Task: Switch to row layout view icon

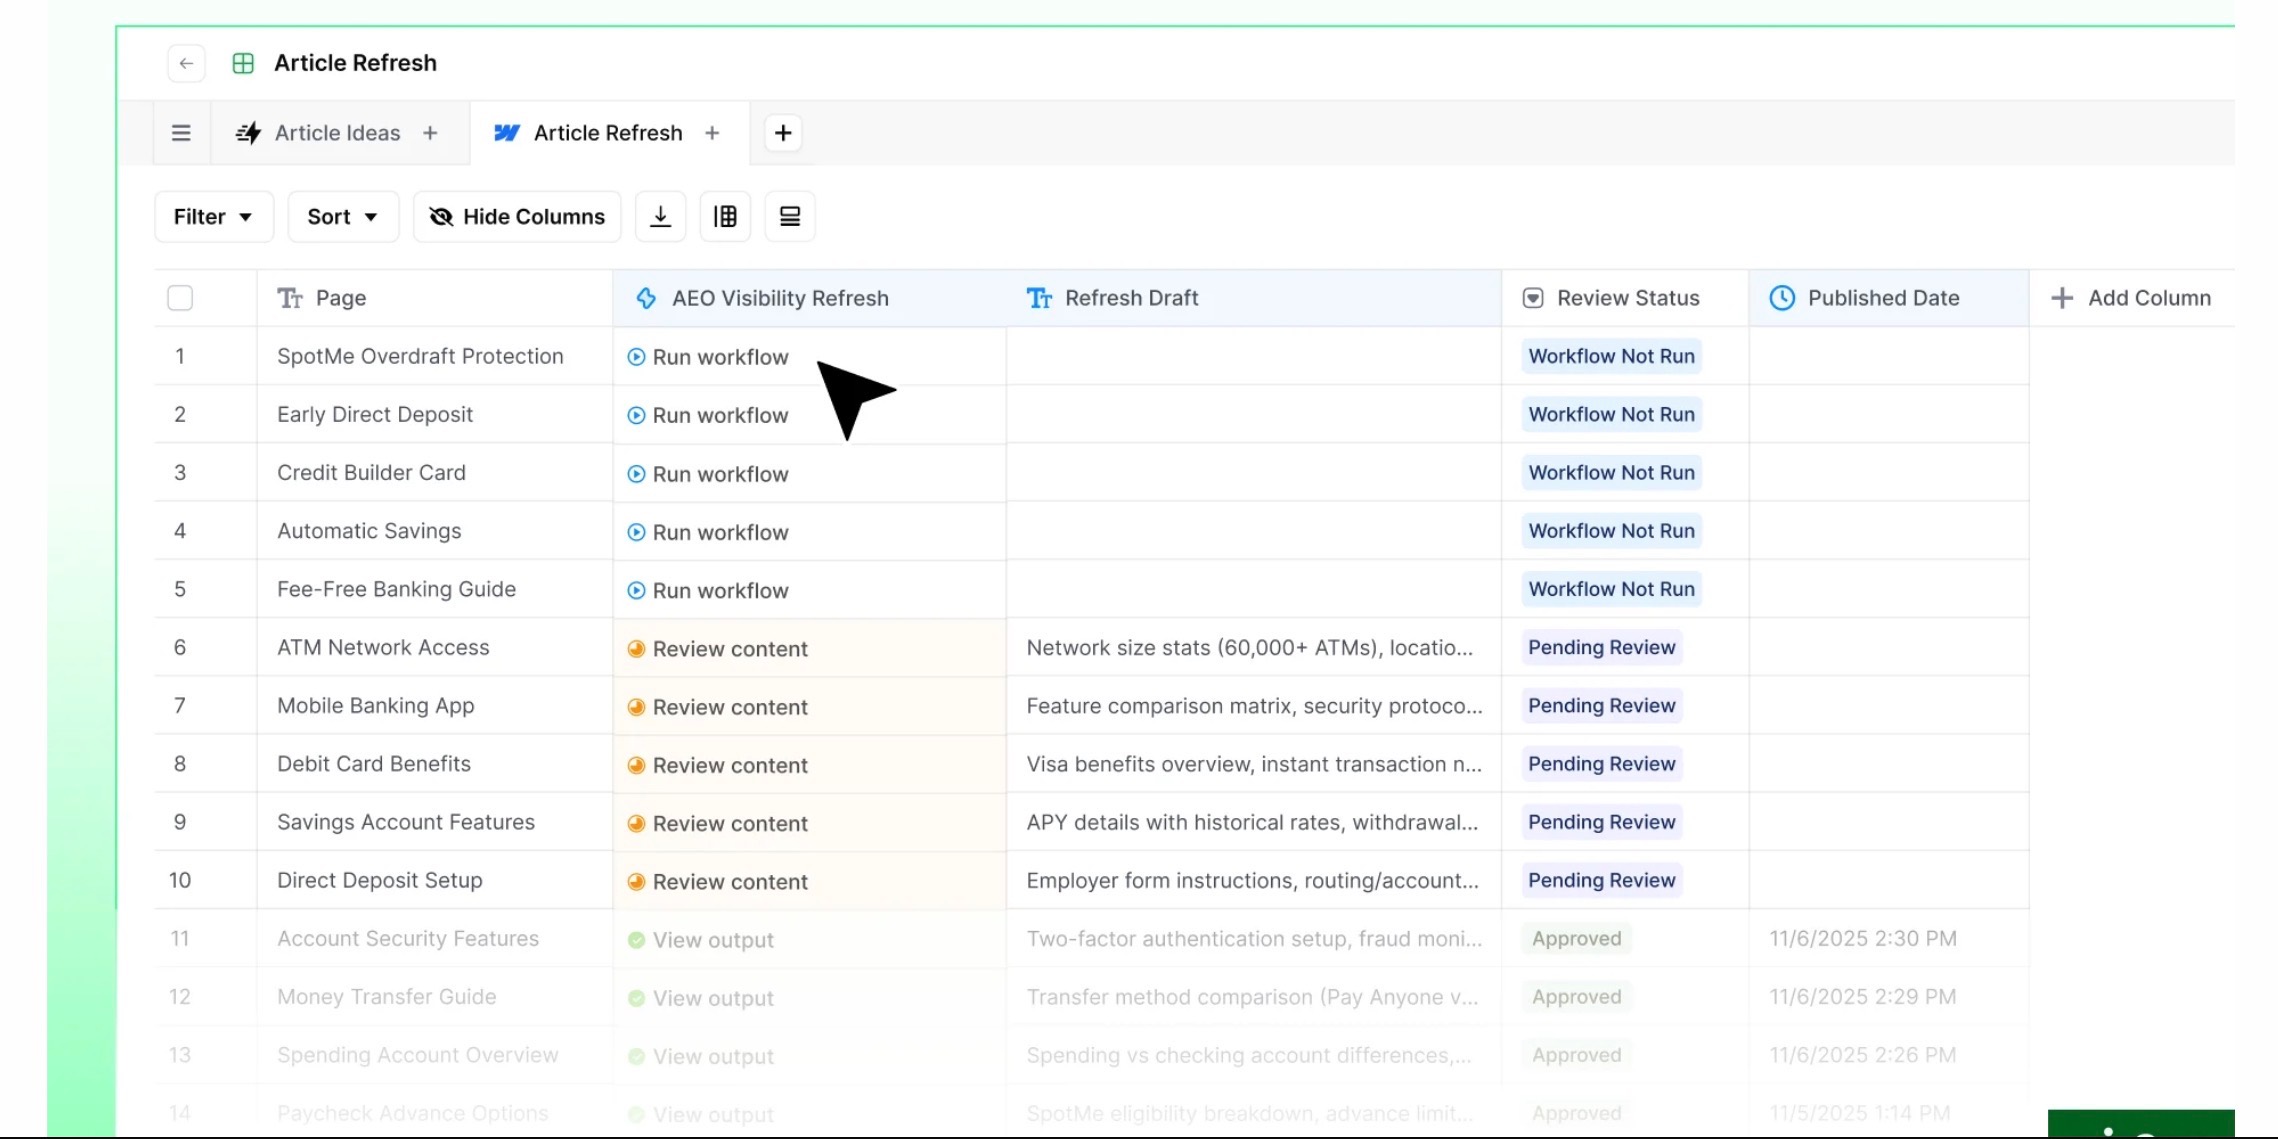Action: click(x=790, y=217)
